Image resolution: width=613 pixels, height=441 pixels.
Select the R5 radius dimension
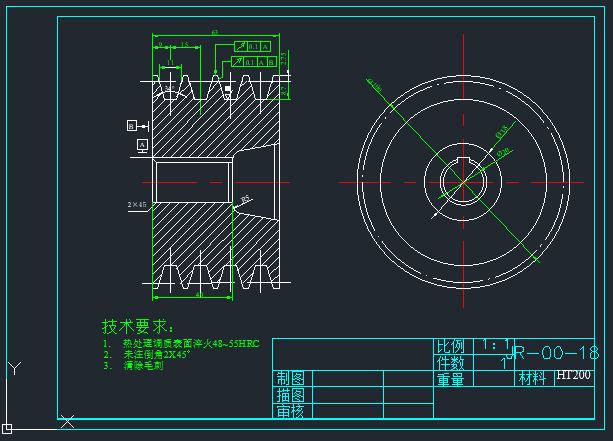(x=245, y=199)
